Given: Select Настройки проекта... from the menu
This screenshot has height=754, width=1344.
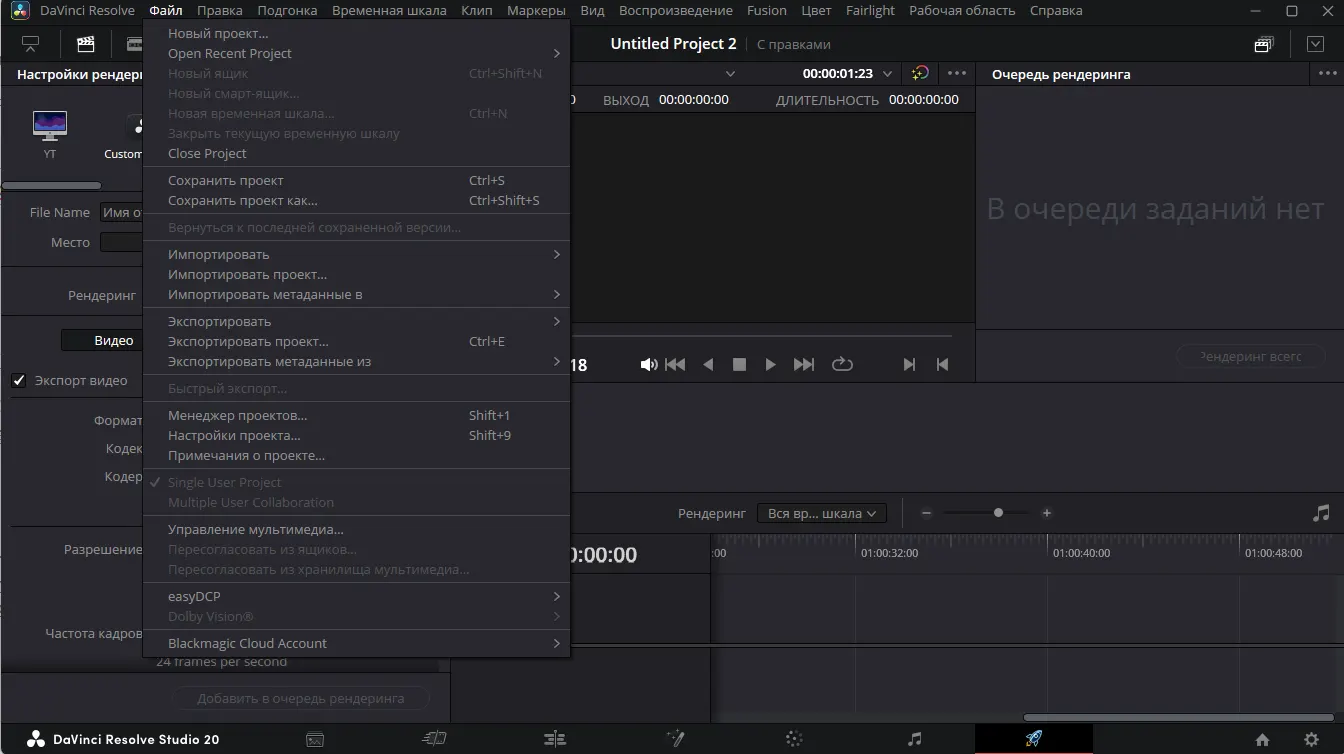Looking at the screenshot, I should (234, 435).
